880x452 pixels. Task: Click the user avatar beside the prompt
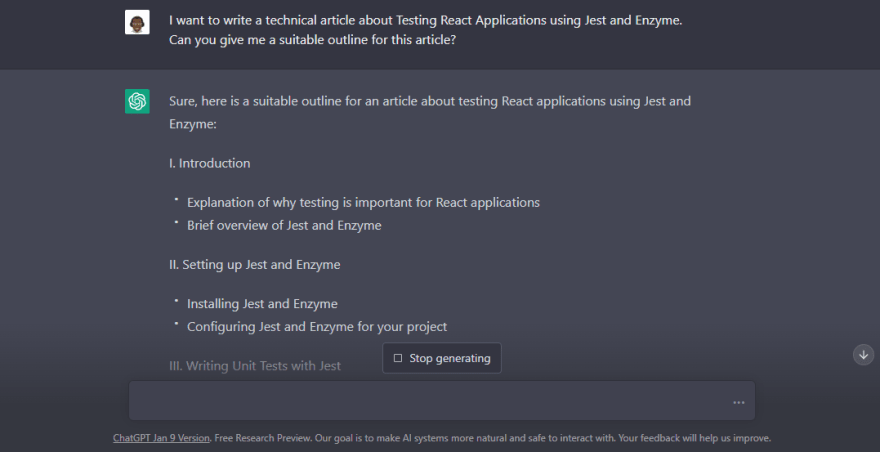pyautogui.click(x=137, y=22)
